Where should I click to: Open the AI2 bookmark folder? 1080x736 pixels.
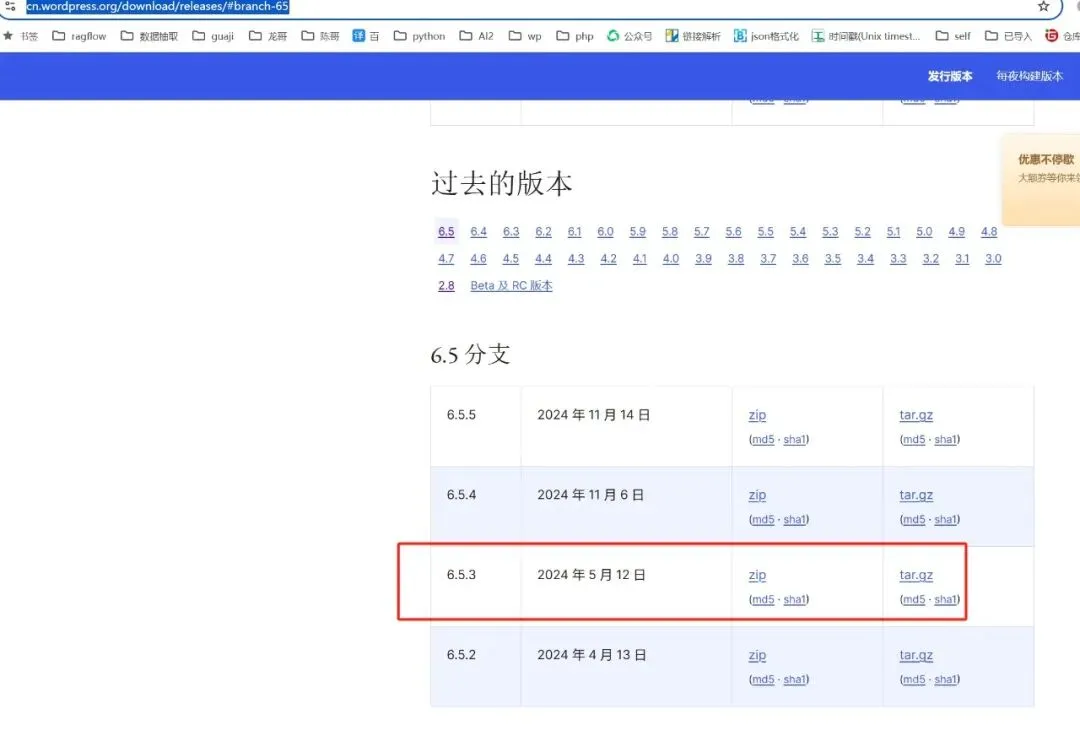[x=477, y=36]
